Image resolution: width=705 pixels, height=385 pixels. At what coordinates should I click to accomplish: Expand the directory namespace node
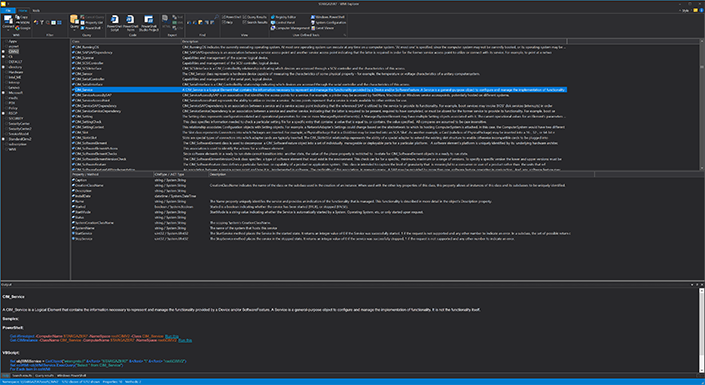tap(3, 67)
